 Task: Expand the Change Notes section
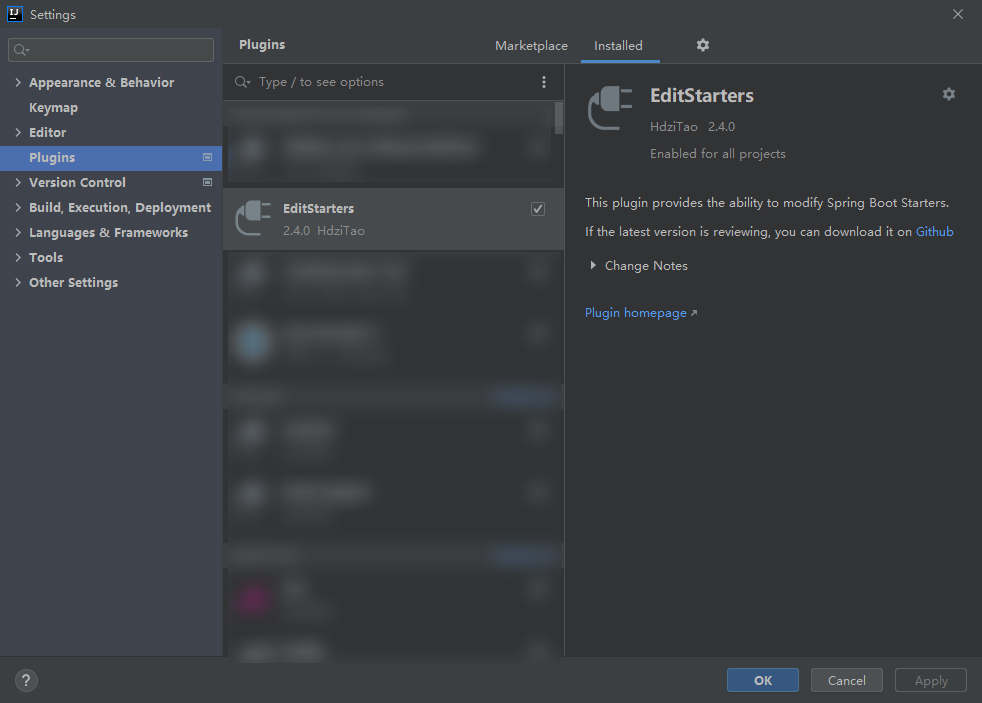(592, 265)
